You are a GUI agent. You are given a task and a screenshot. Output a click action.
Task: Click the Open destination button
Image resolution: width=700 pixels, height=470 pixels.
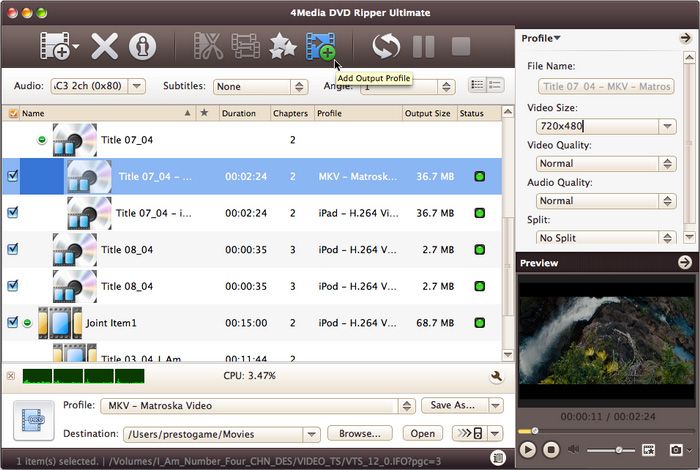coord(422,433)
